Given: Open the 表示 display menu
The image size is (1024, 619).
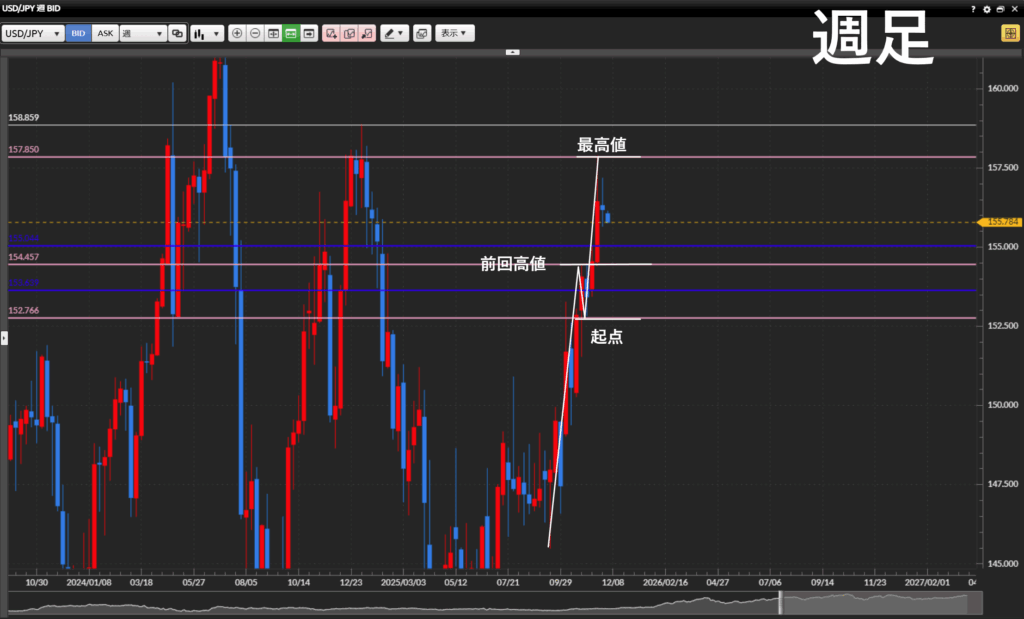Looking at the screenshot, I should click(x=454, y=33).
